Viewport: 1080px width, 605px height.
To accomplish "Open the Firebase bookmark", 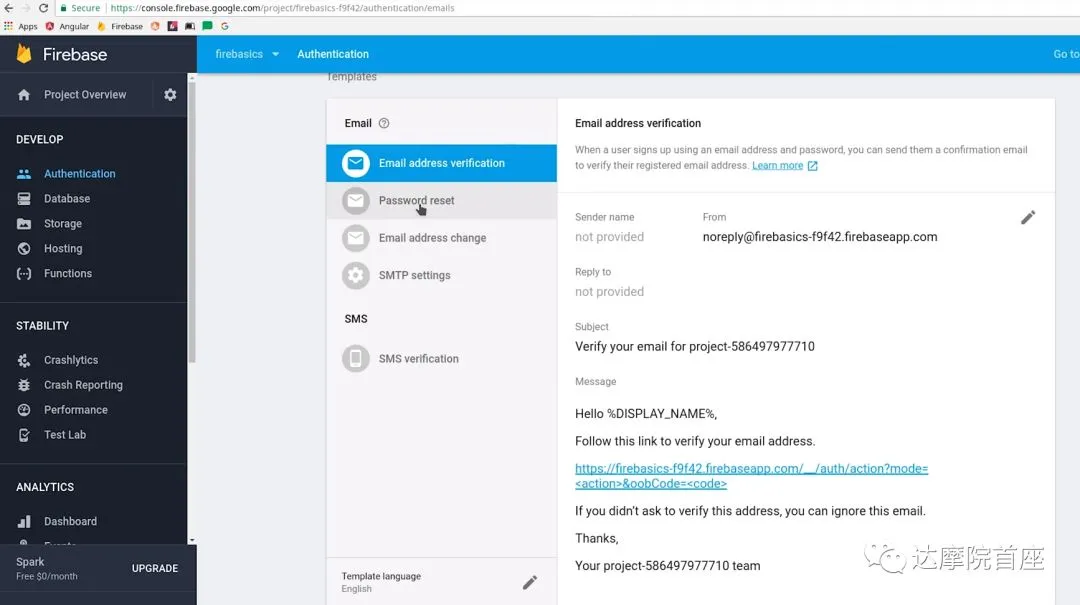I will click(120, 26).
